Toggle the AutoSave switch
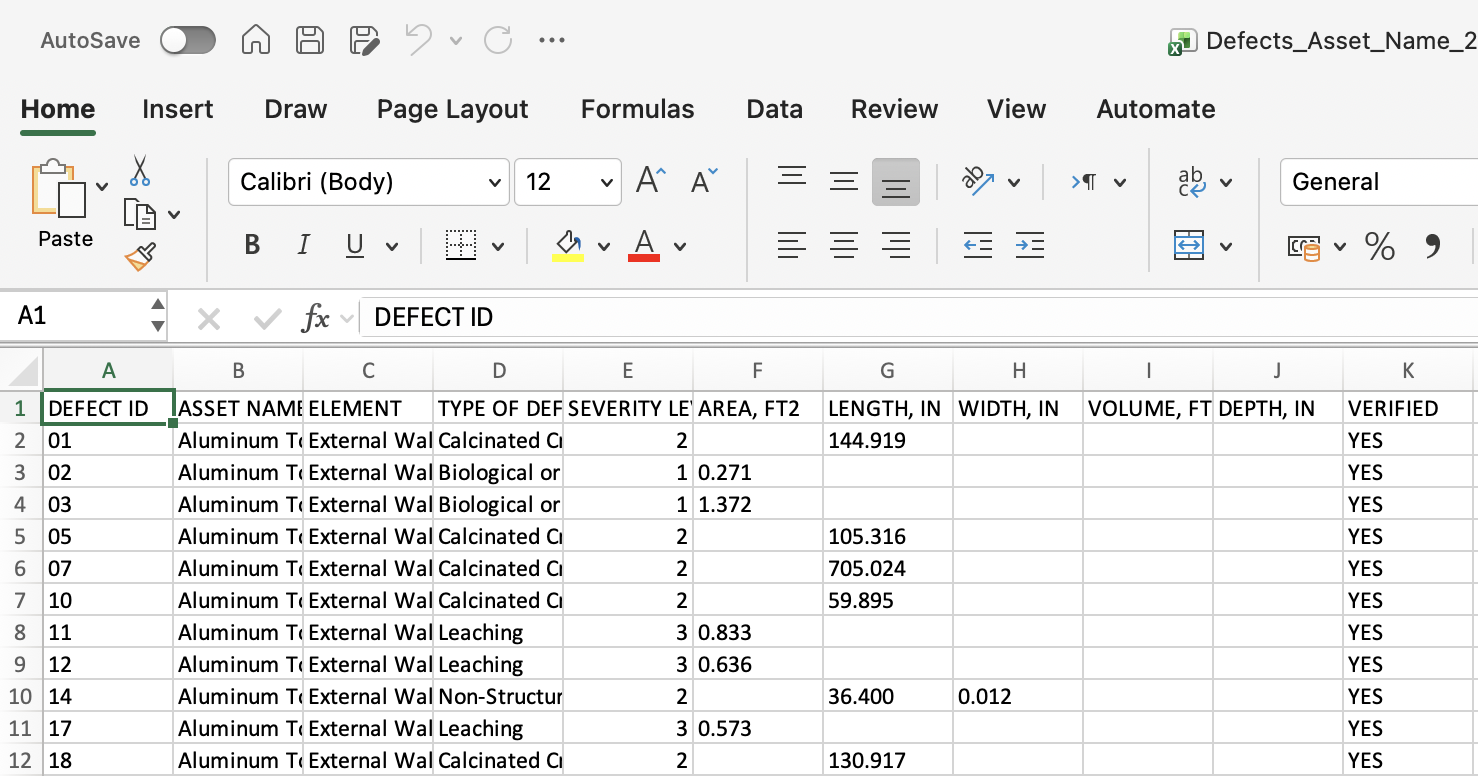 coord(188,40)
